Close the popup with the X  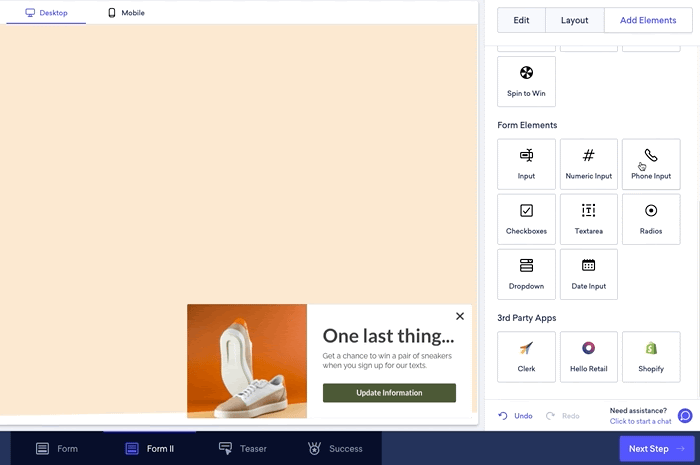[460, 316]
